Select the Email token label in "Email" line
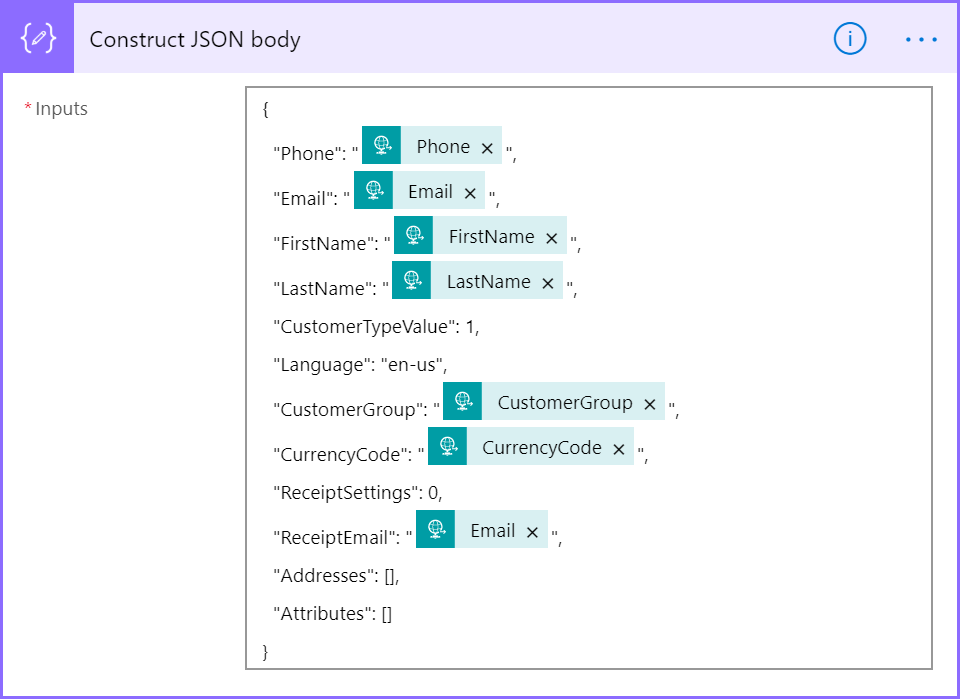The width and height of the screenshot is (960, 699). coord(430,192)
